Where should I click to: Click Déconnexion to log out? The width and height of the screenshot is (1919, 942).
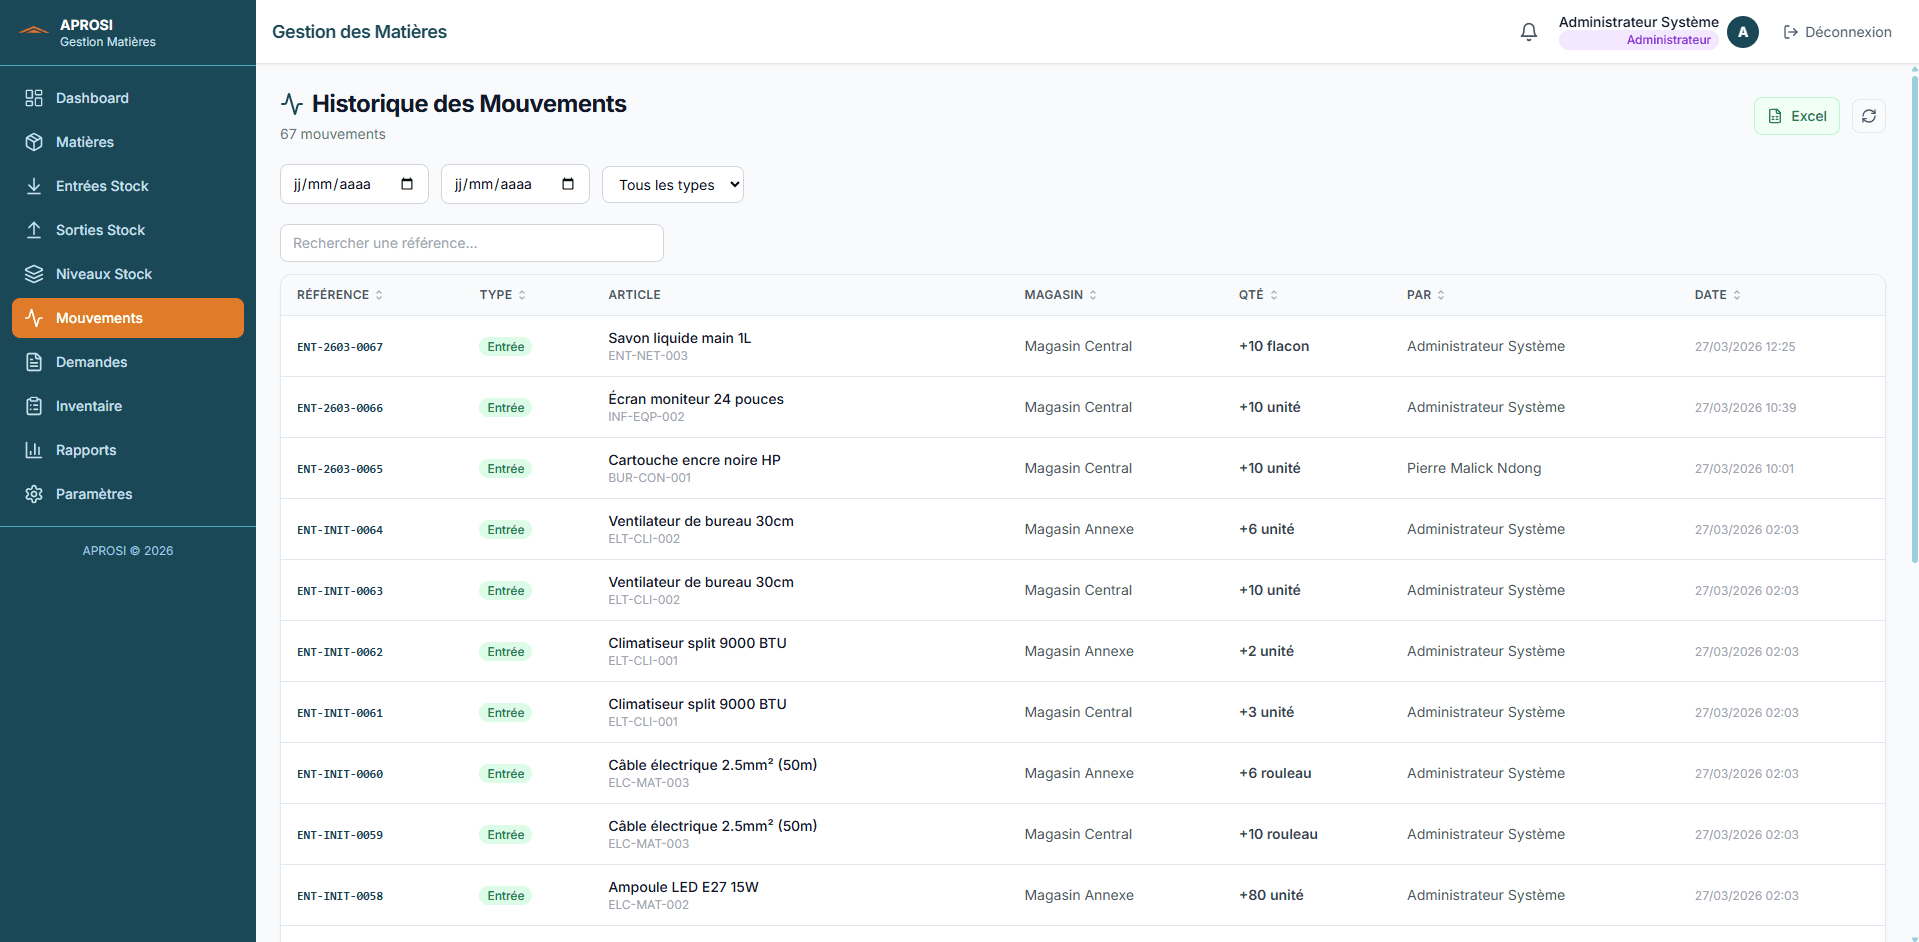(1837, 32)
